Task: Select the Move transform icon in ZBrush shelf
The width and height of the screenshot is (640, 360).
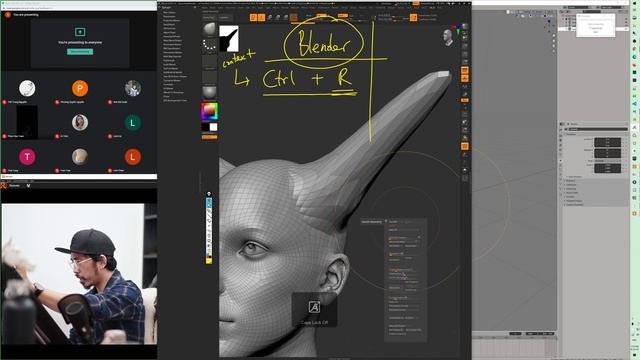Action: pos(269,17)
